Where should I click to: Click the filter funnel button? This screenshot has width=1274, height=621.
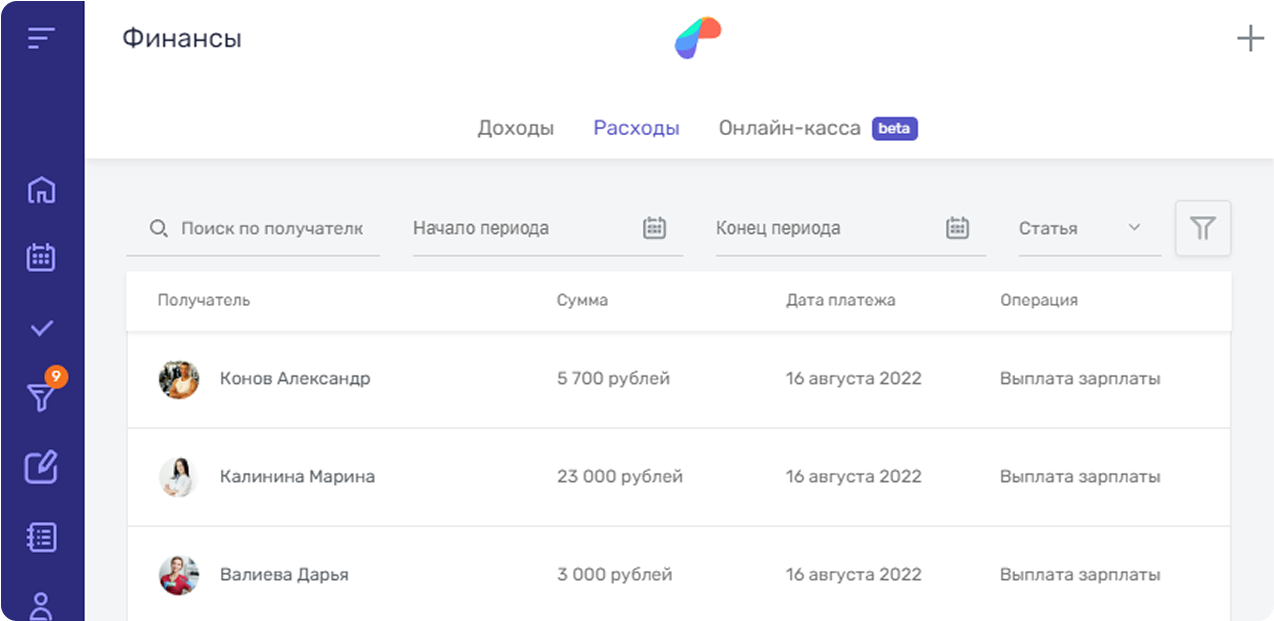[1202, 228]
